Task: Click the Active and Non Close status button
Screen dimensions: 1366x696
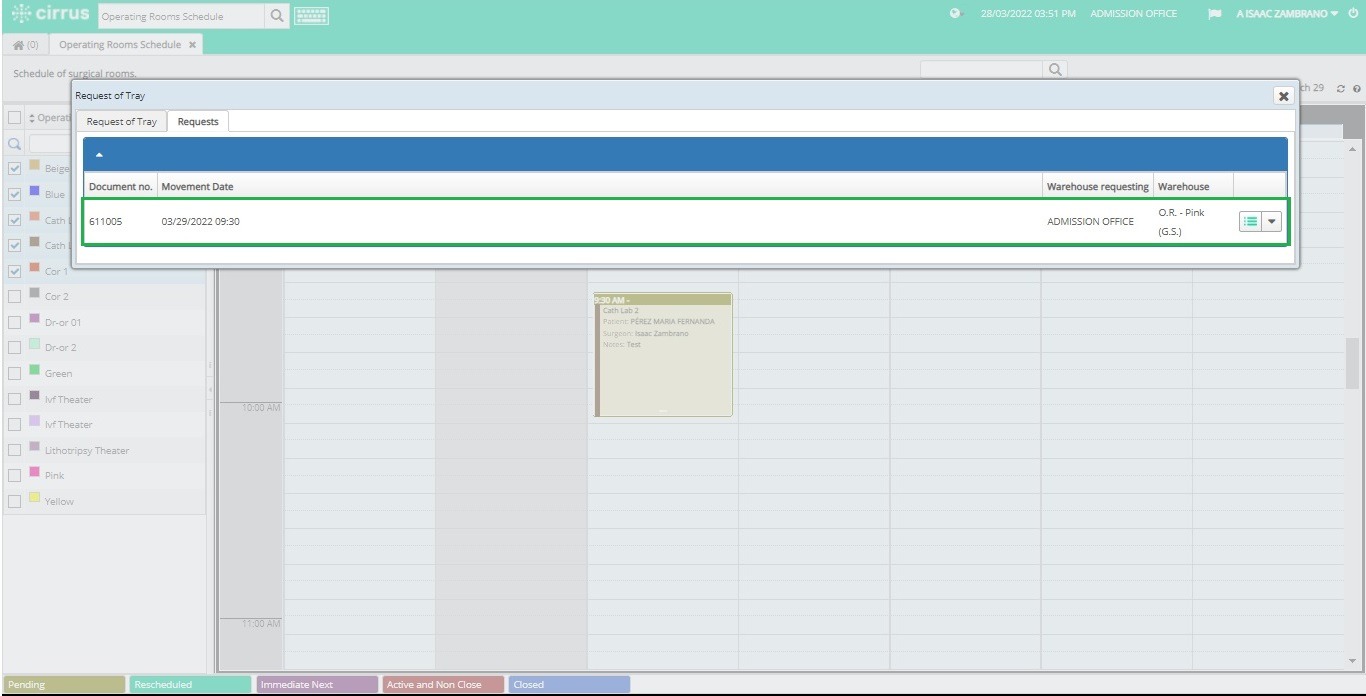Action: [x=443, y=685]
